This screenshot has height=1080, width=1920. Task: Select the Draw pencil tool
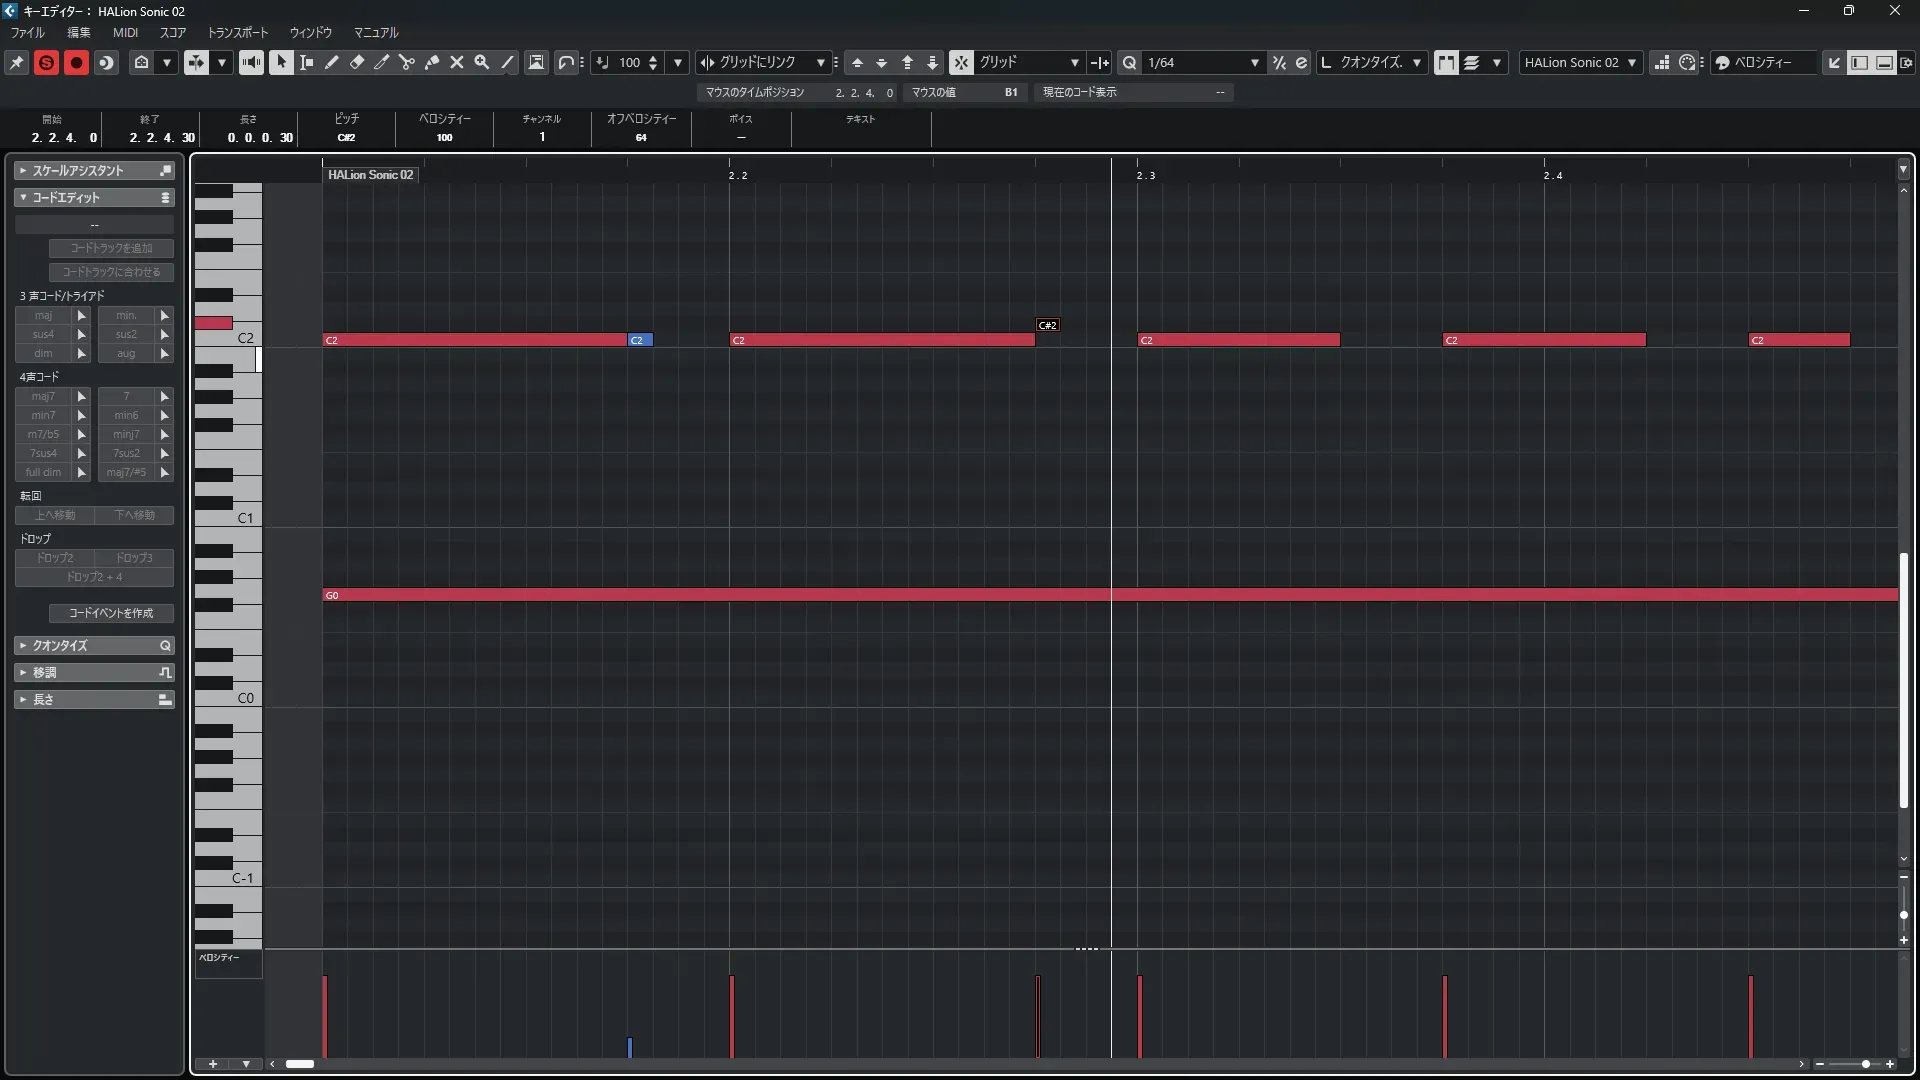tap(331, 62)
